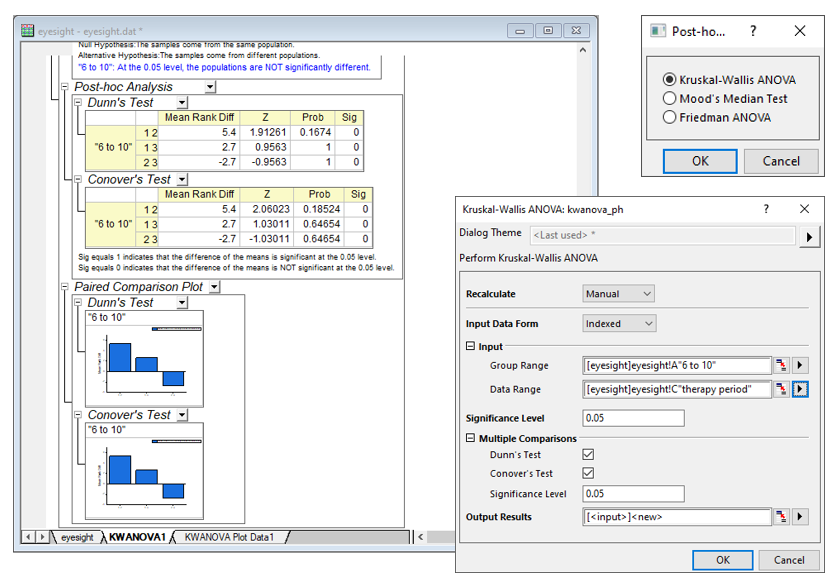Uncheck the Dunn's Test checkbox

pos(588,455)
